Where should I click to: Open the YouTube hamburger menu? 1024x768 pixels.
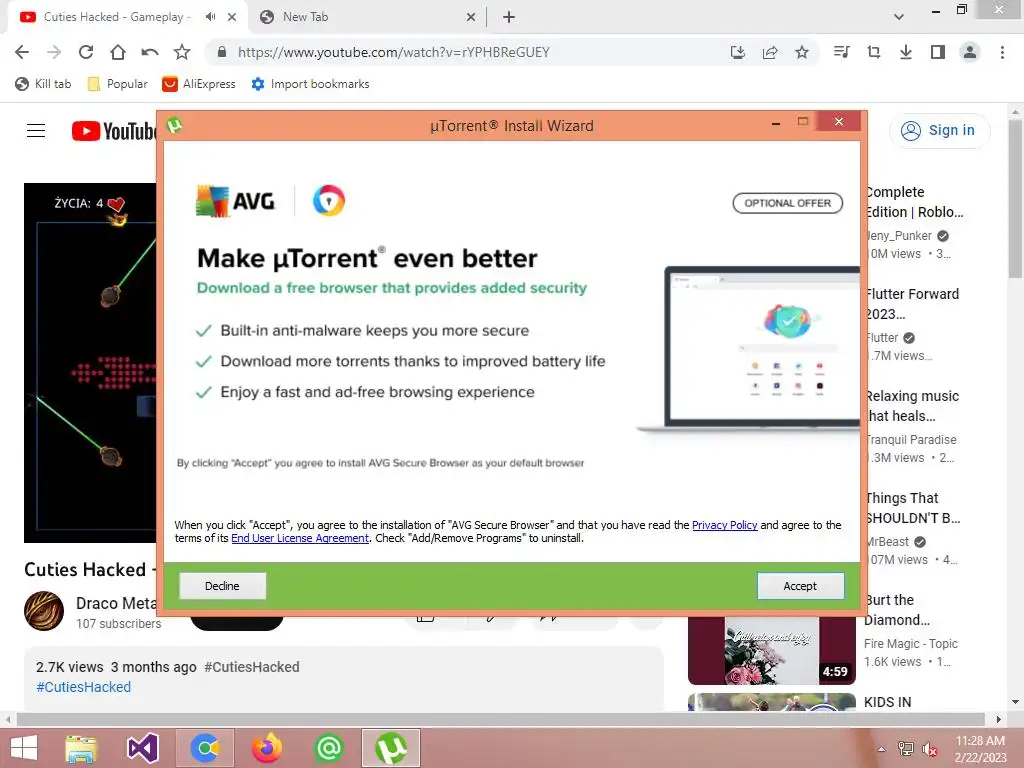point(36,131)
